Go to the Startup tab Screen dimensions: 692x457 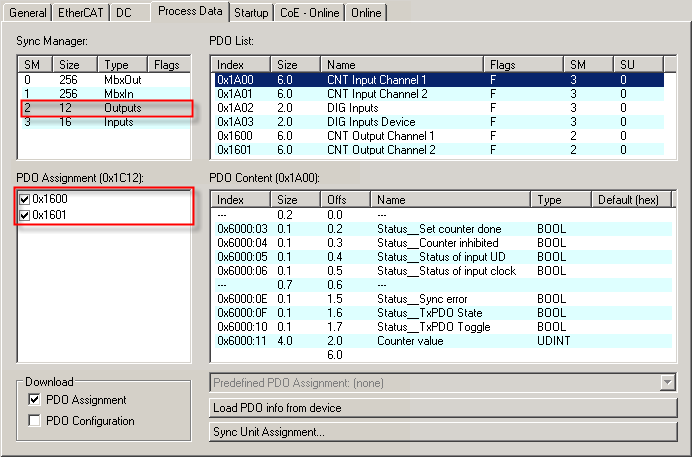coord(251,12)
